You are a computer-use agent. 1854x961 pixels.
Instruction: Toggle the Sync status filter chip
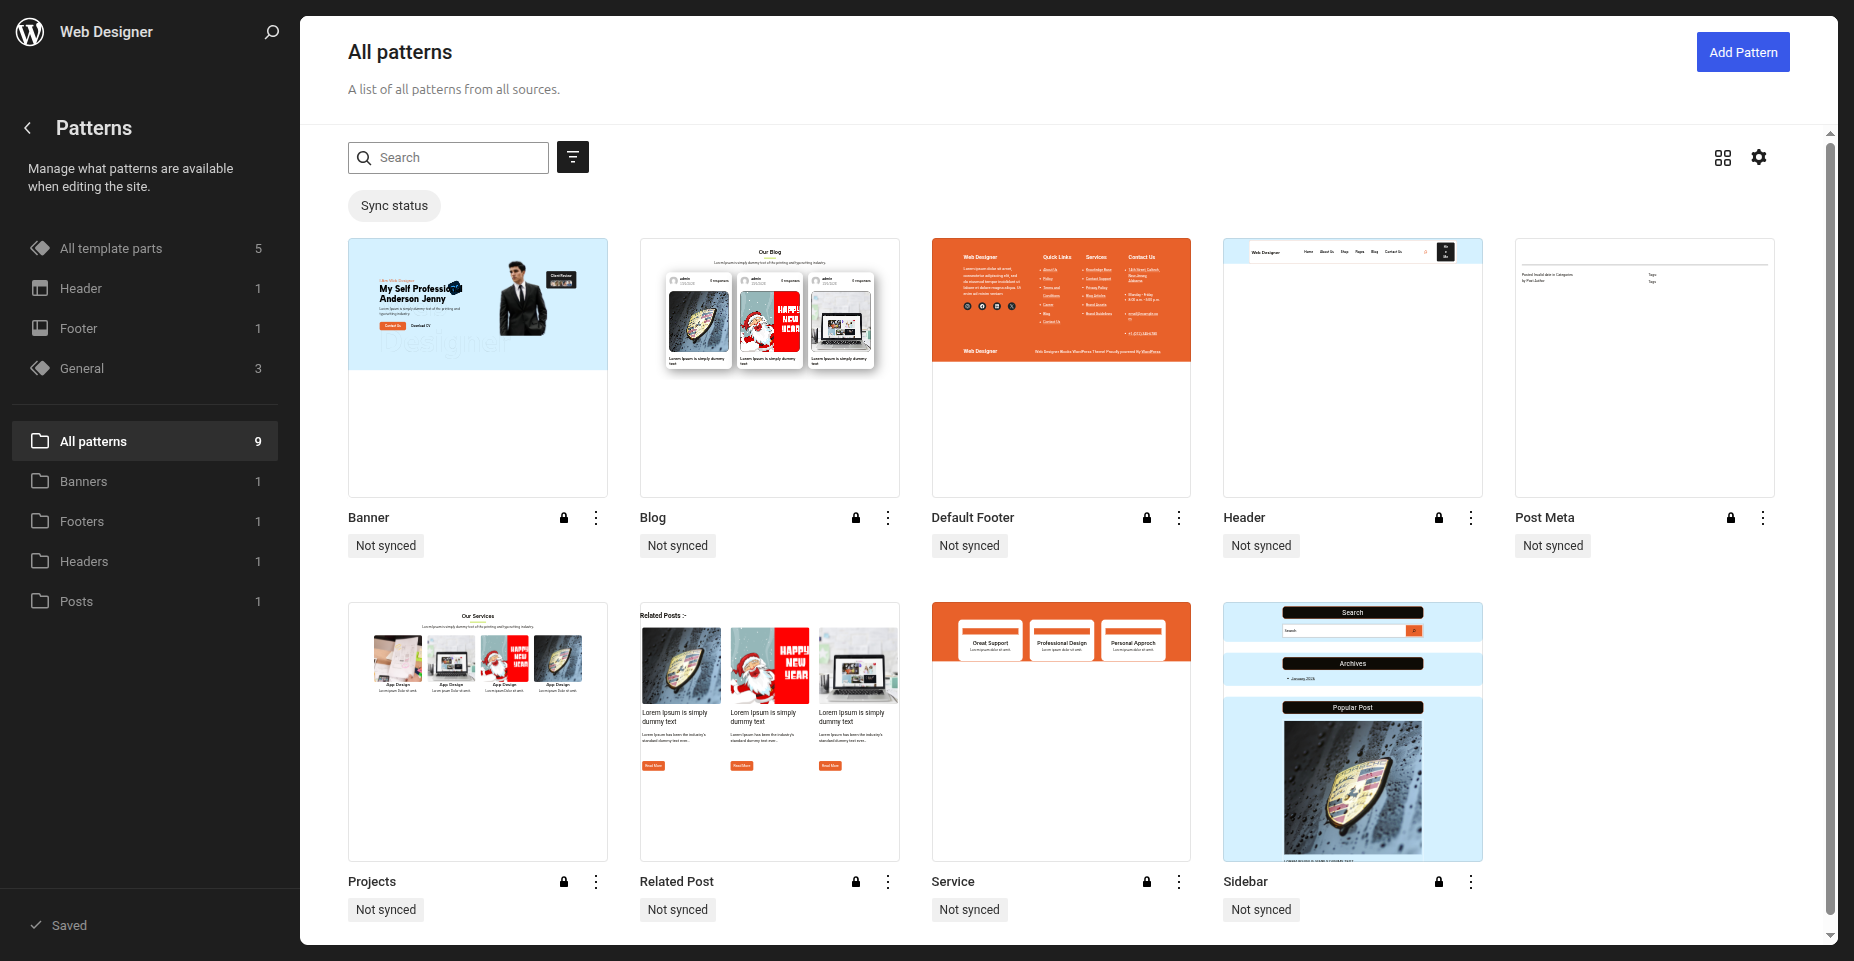coord(394,206)
